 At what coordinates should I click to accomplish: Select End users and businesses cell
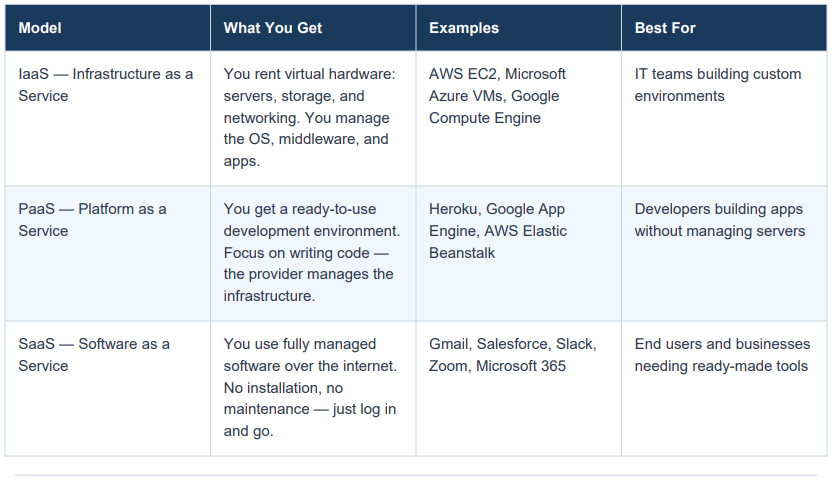tap(724, 388)
